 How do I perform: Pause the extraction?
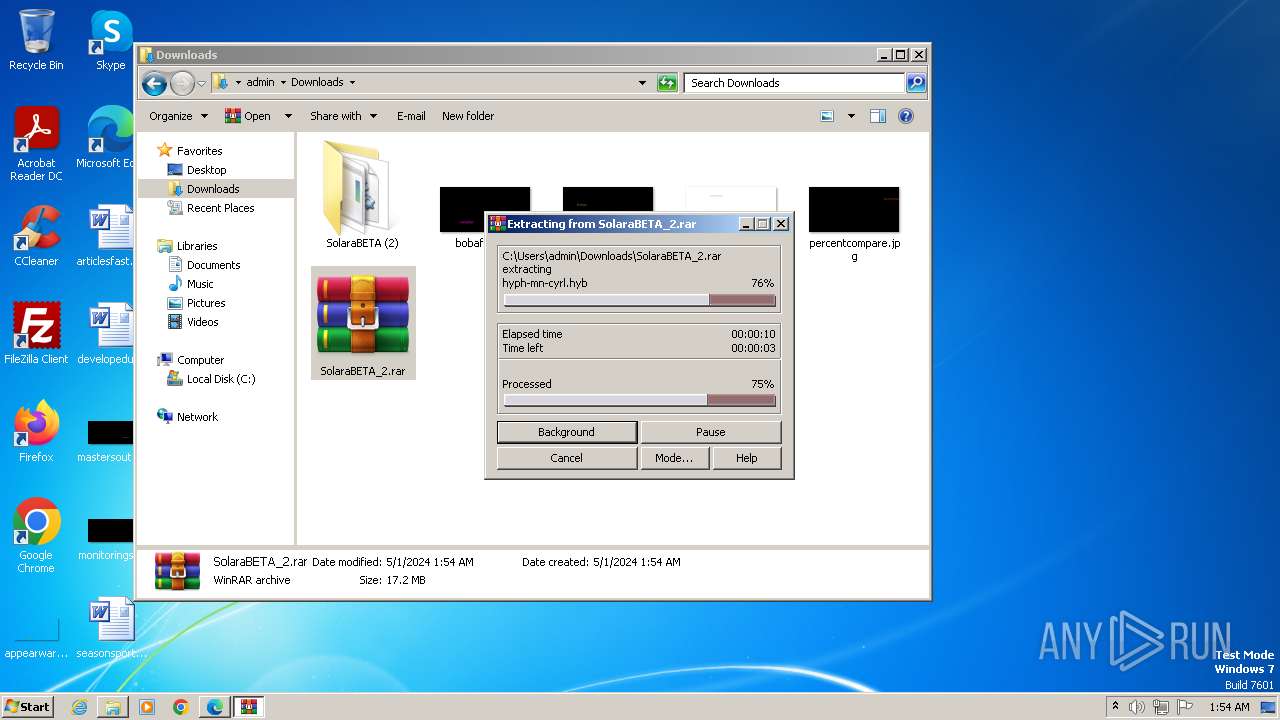click(x=711, y=432)
